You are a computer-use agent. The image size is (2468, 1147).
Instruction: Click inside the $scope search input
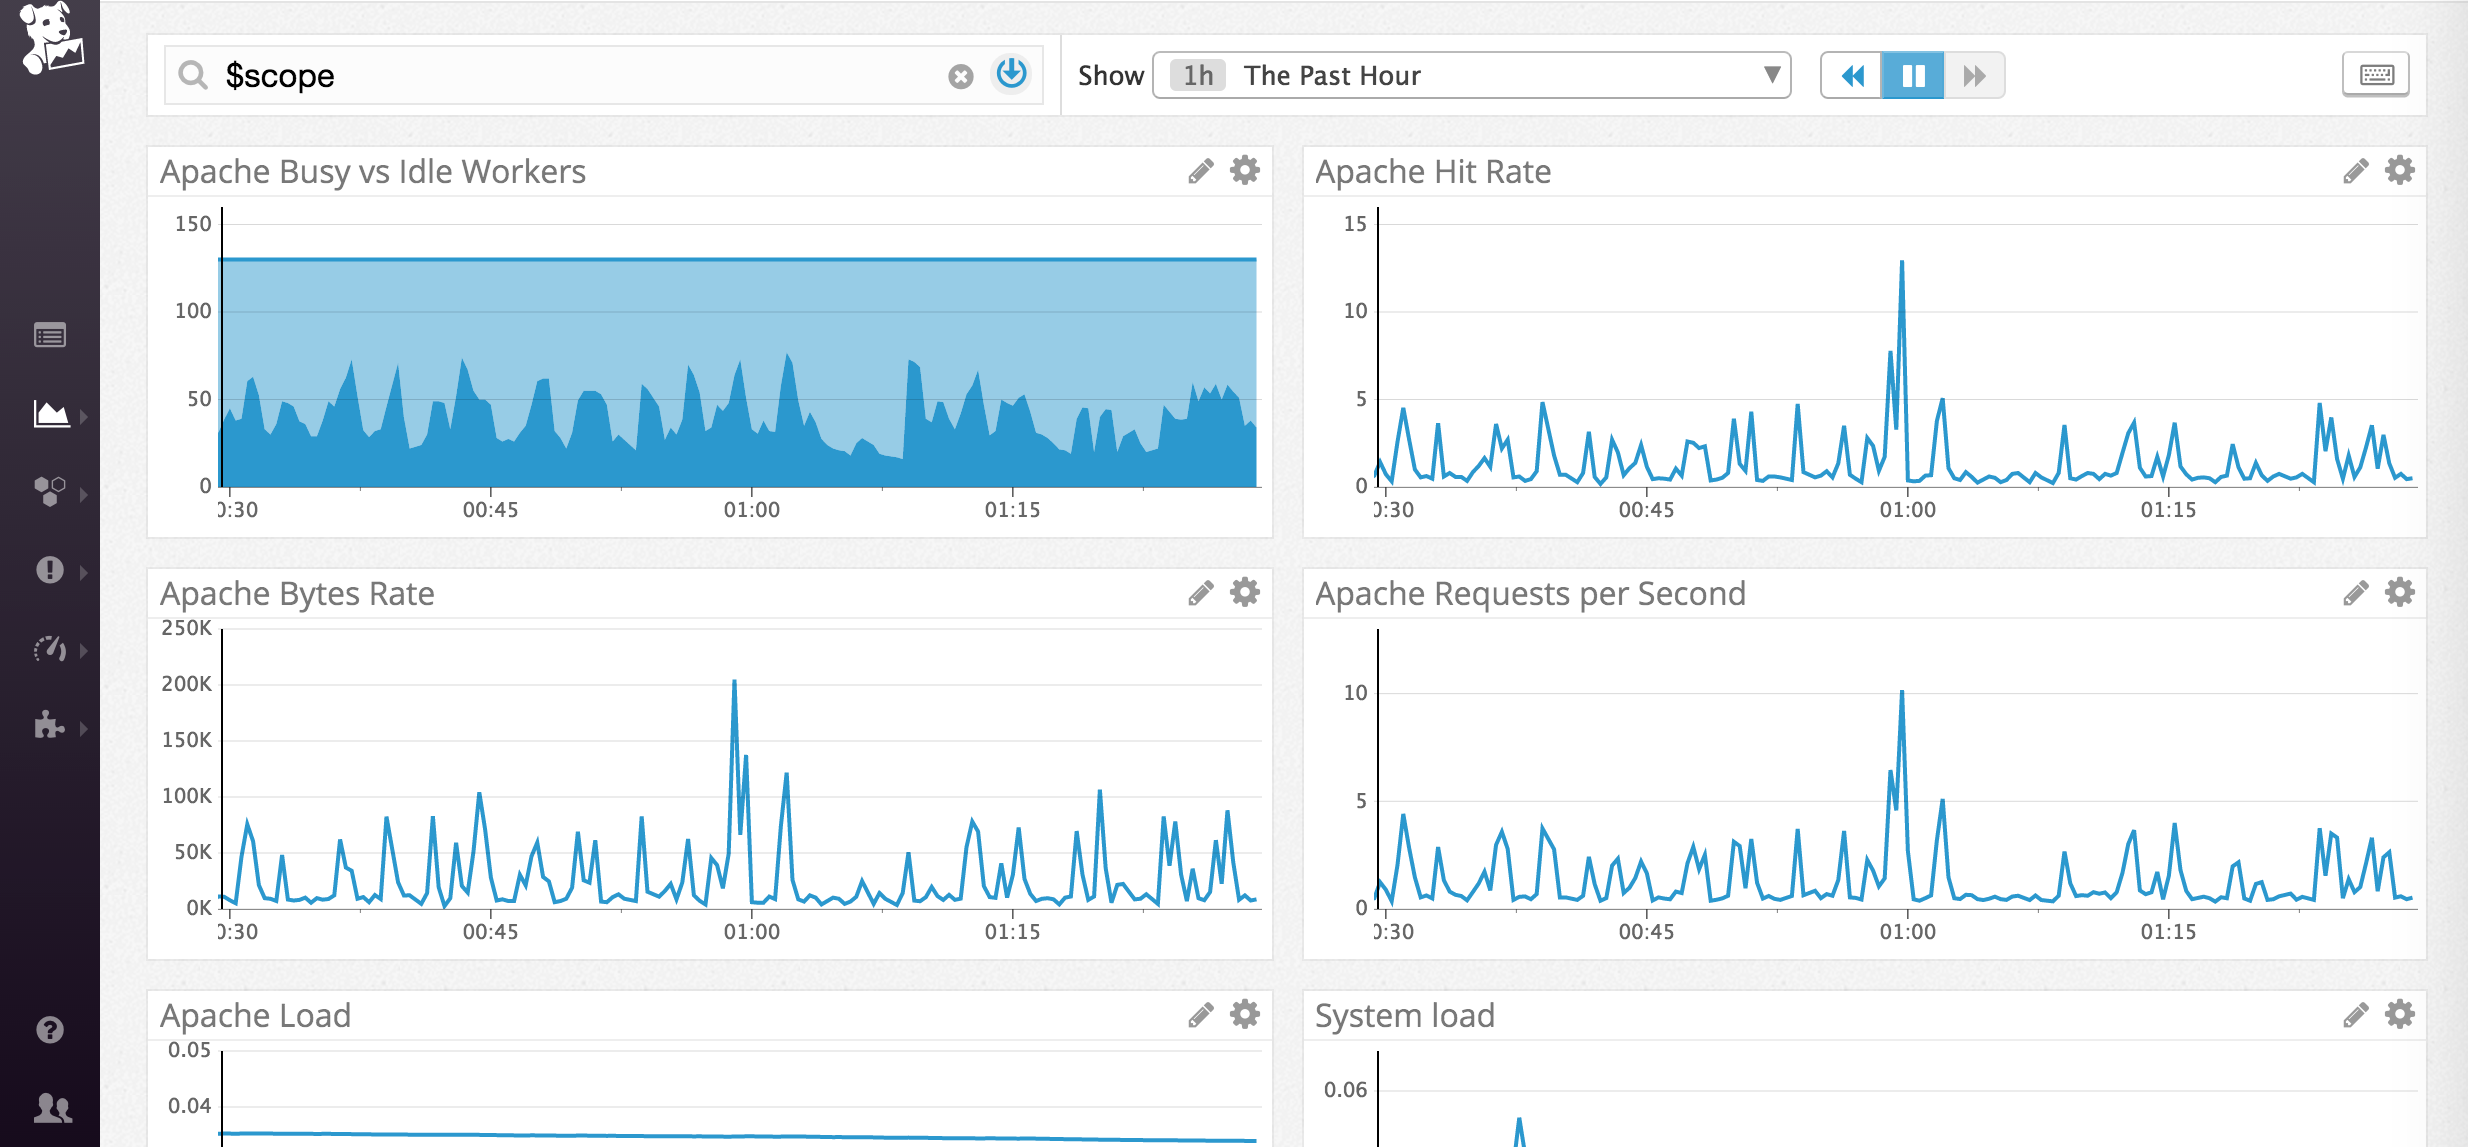point(500,75)
